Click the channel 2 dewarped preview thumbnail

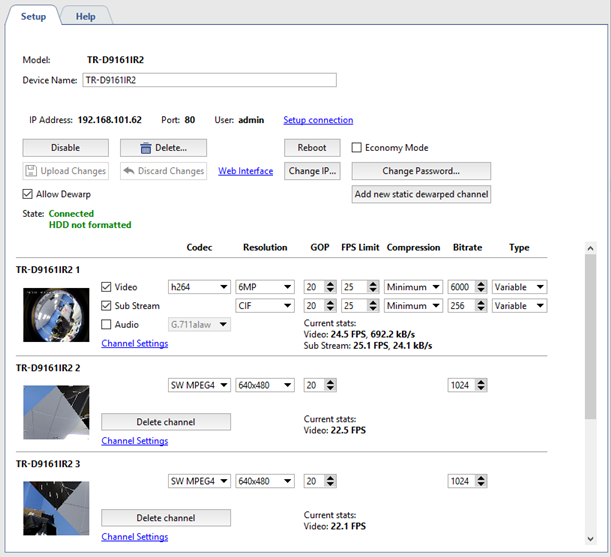pos(57,412)
